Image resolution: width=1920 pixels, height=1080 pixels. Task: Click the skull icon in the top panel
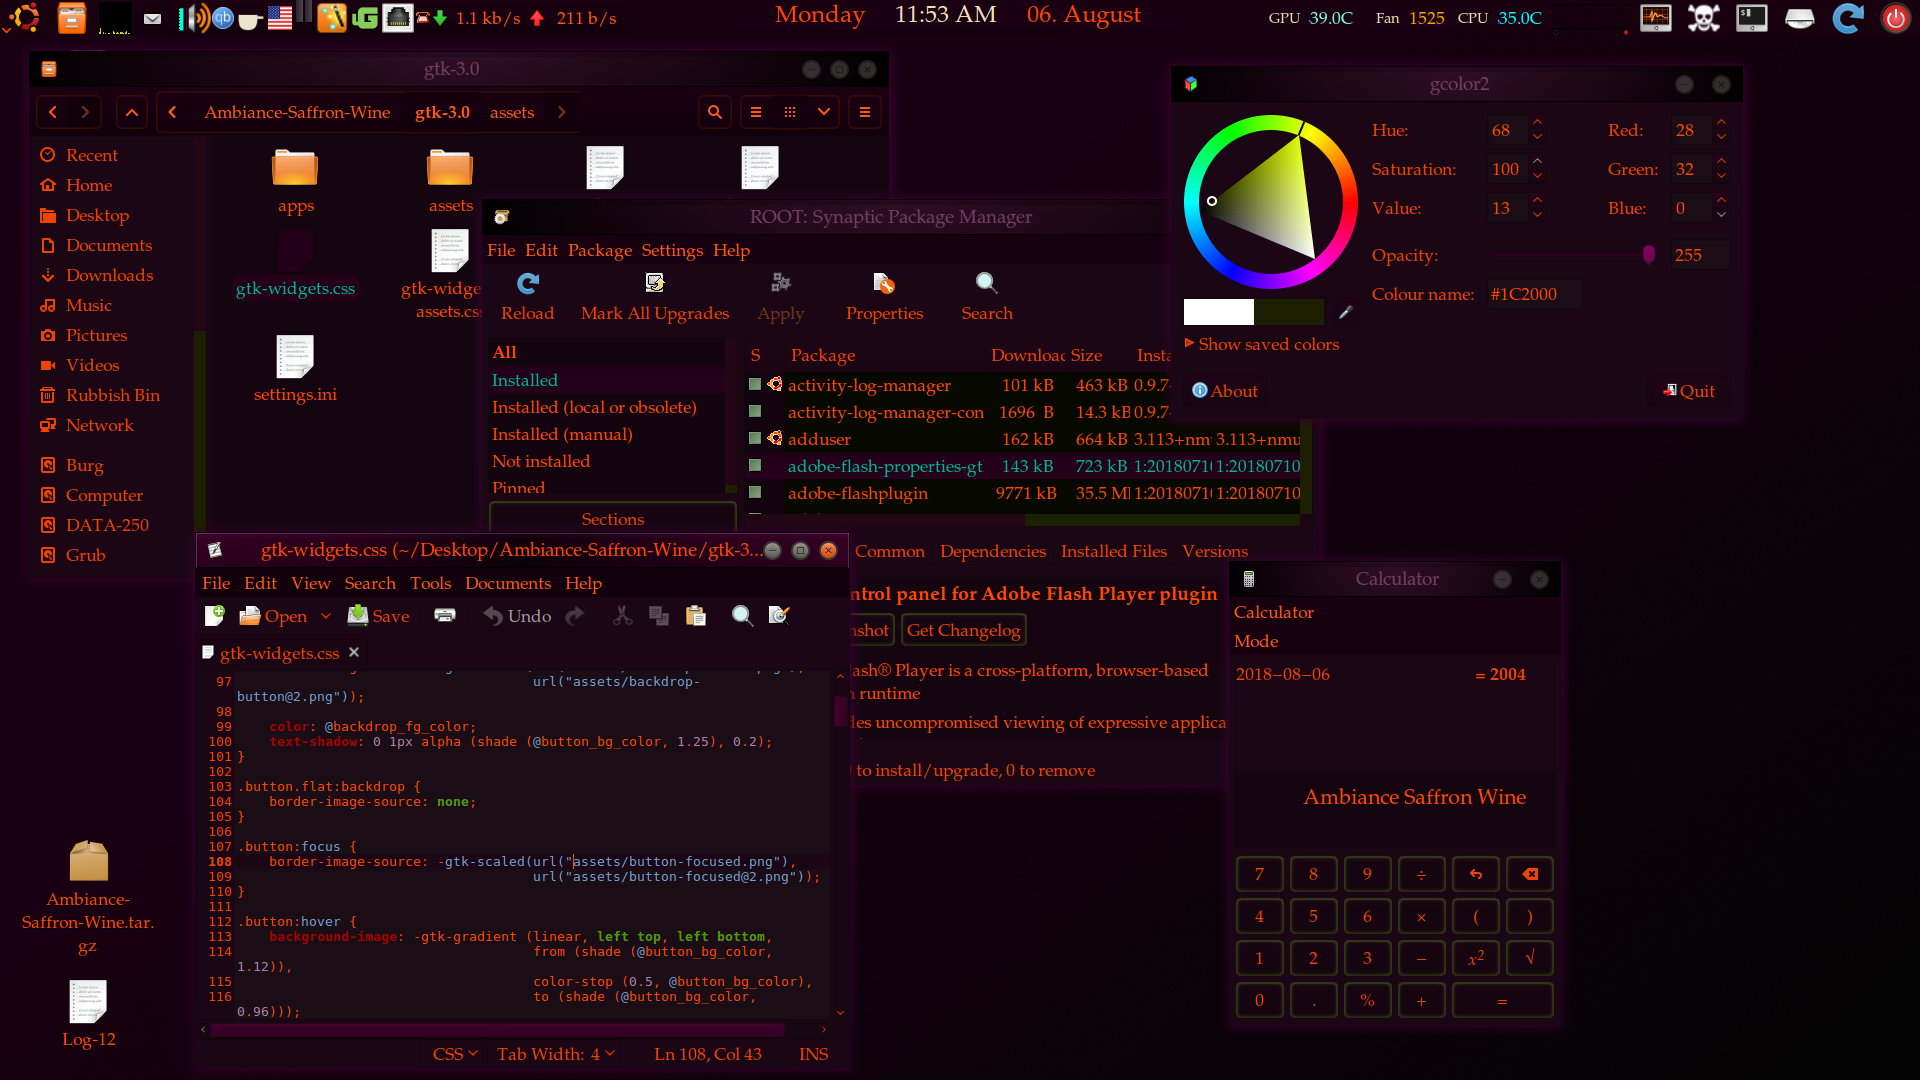click(x=1703, y=18)
